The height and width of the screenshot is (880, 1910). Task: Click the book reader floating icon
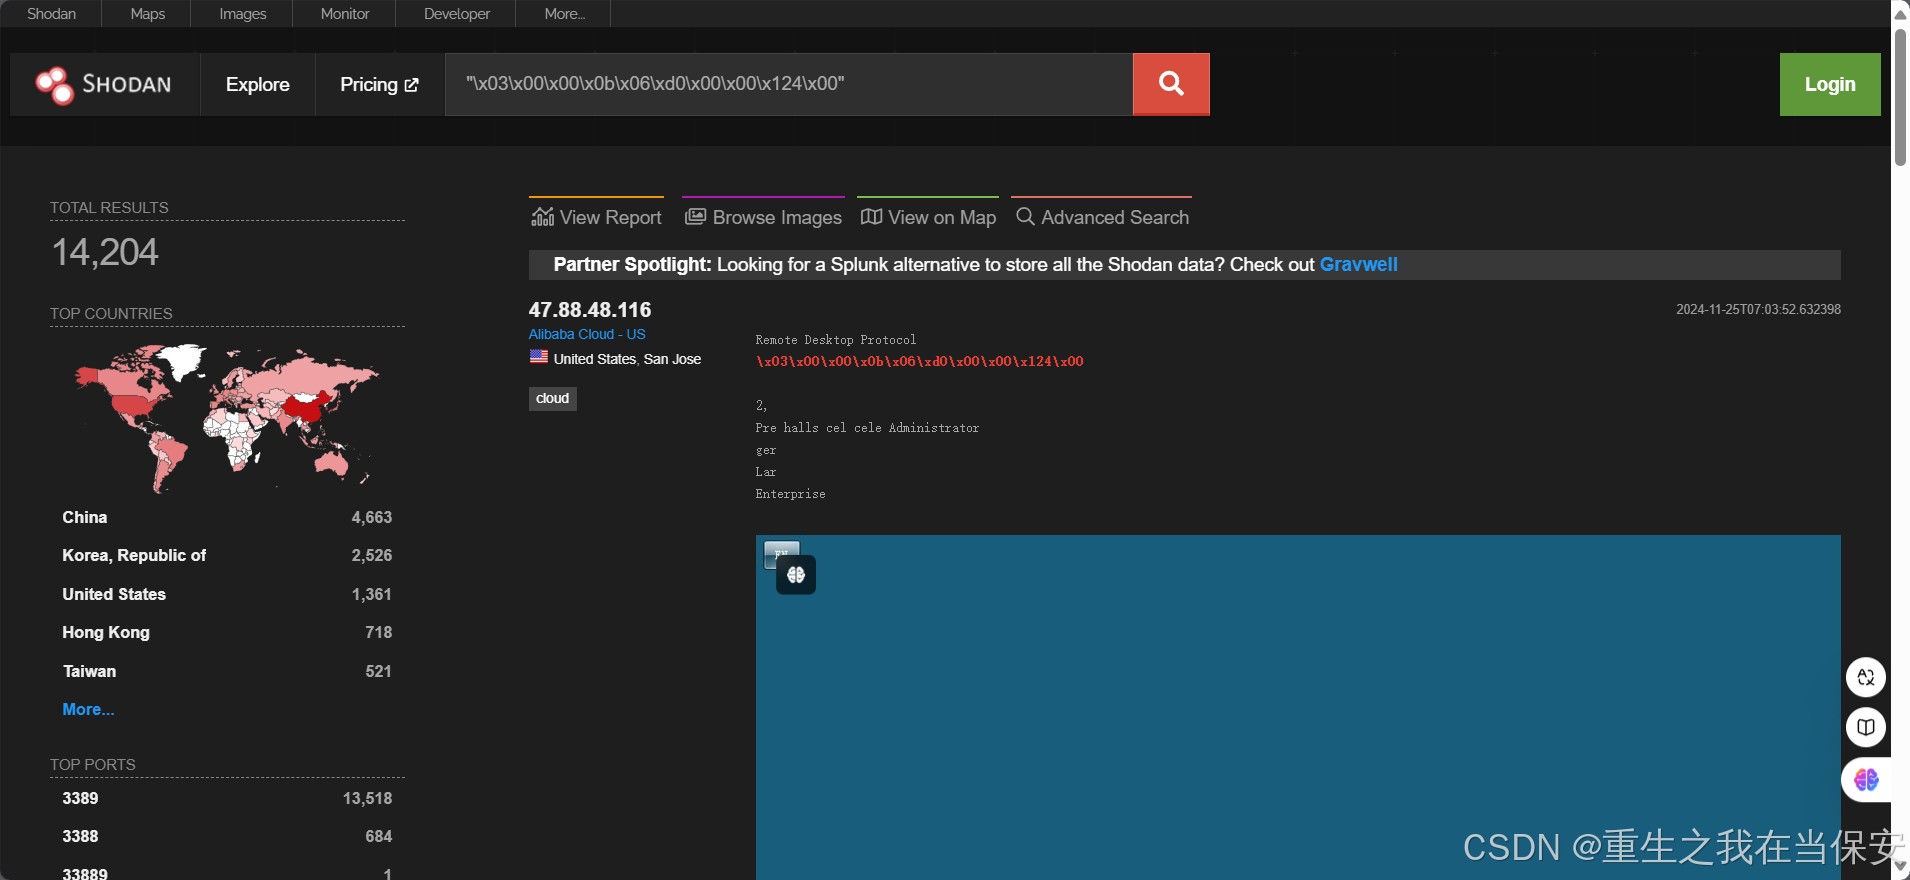coord(1866,727)
